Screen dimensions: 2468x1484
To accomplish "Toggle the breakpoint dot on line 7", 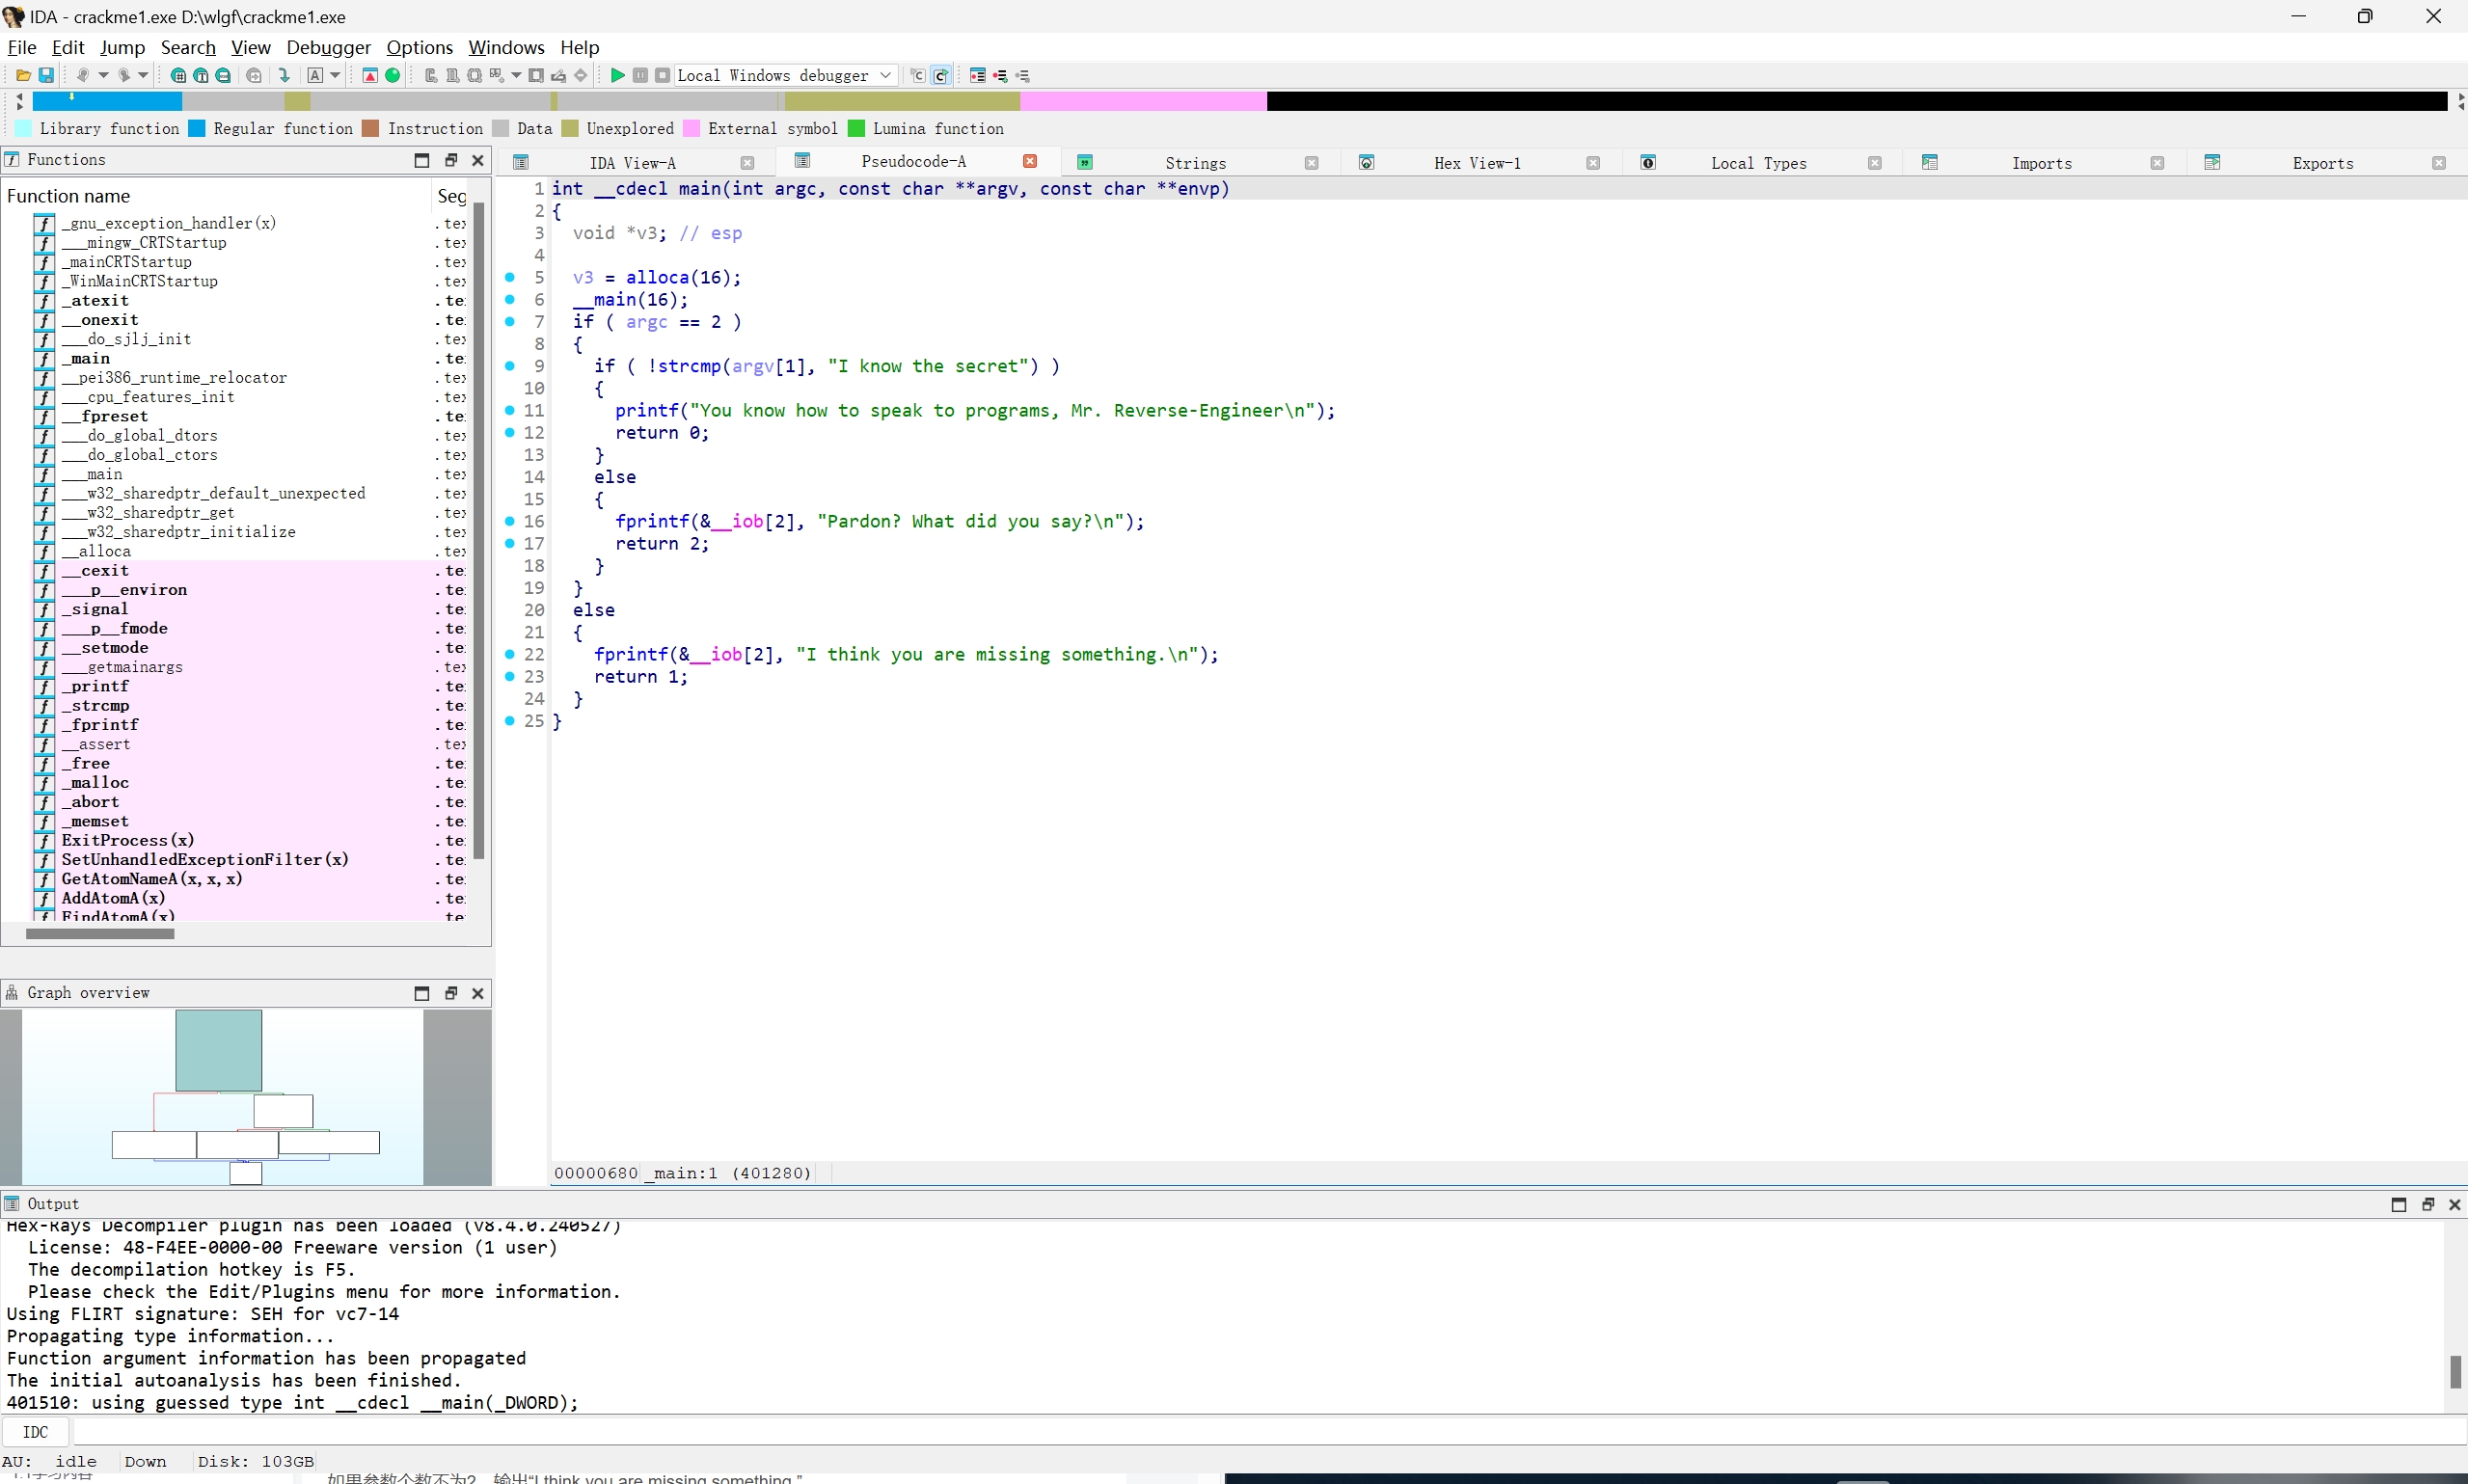I will 510,321.
